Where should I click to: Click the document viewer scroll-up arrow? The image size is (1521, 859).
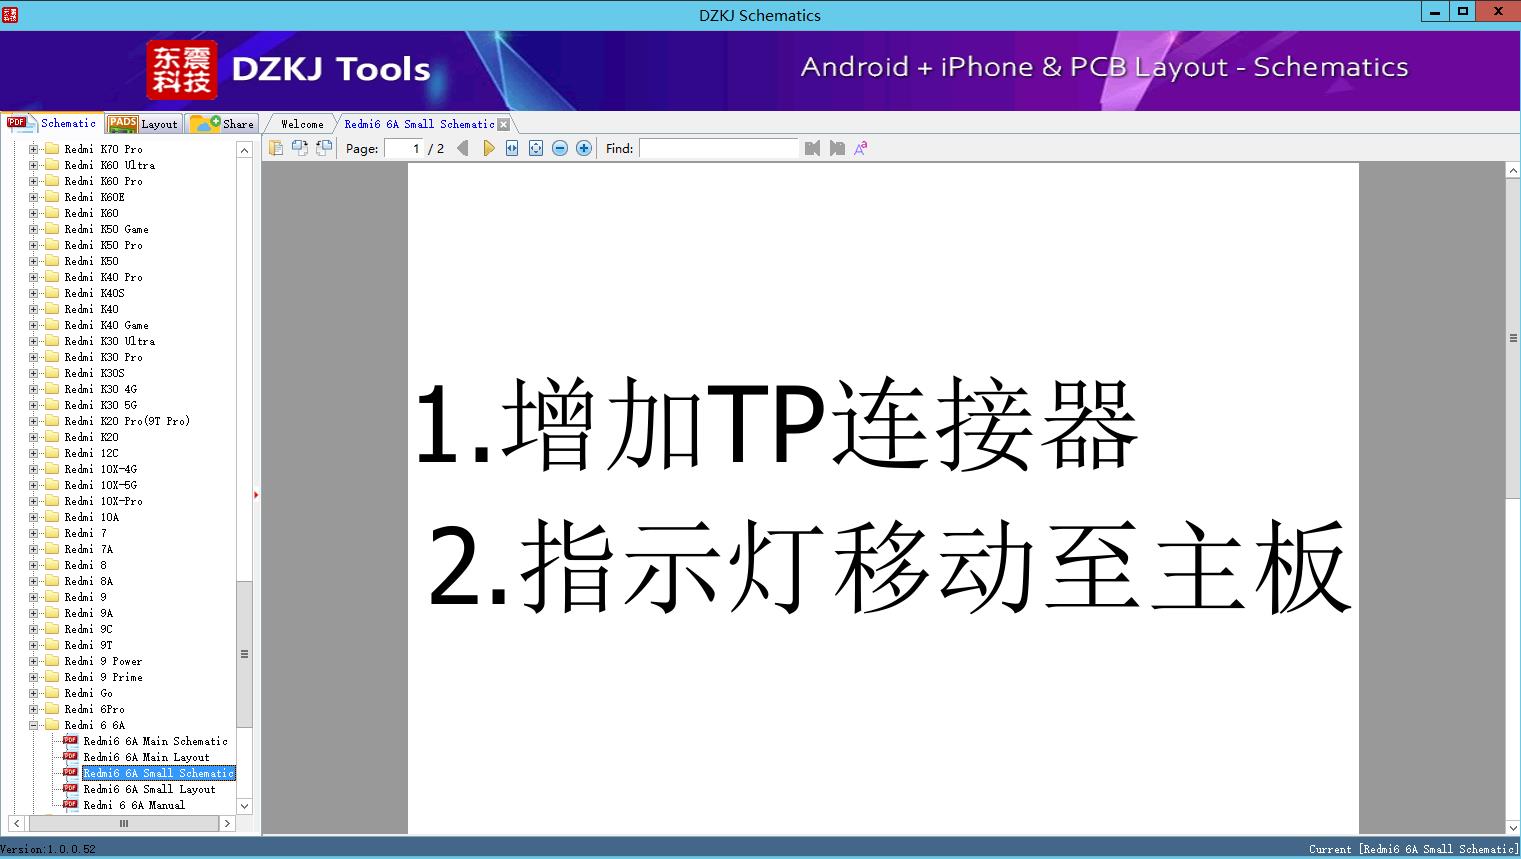click(1513, 171)
